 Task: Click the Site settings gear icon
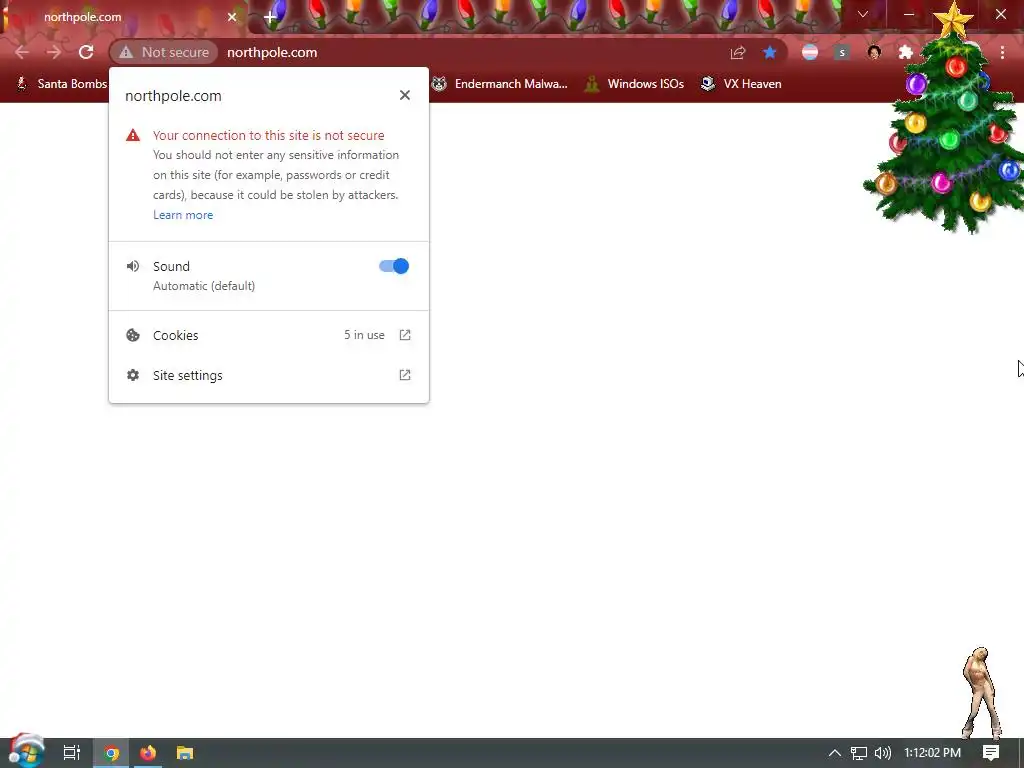point(133,375)
